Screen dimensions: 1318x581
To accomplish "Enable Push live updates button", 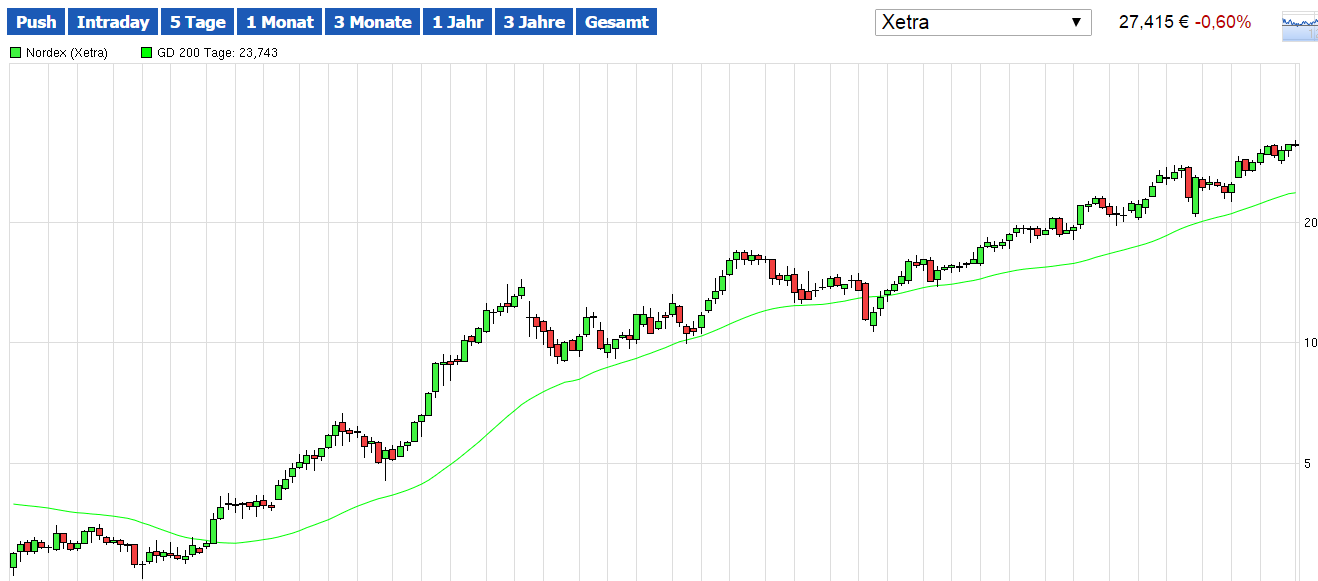I will coord(36,22).
